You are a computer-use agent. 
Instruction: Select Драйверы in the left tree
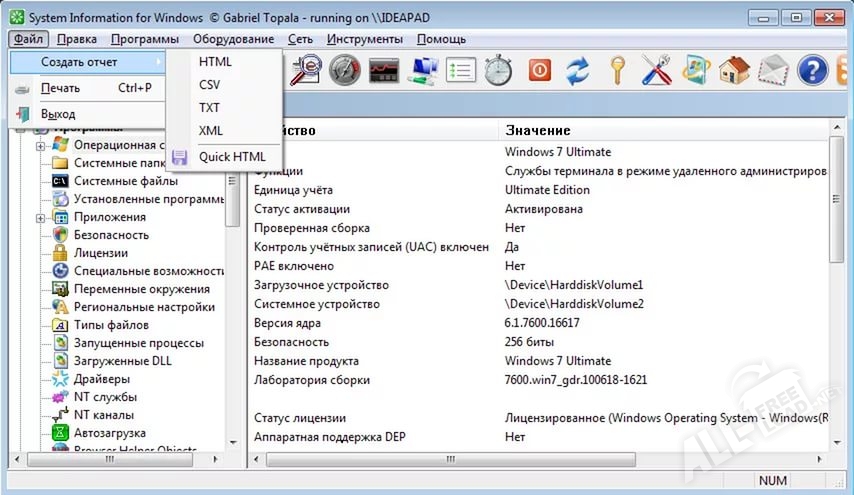(x=101, y=379)
